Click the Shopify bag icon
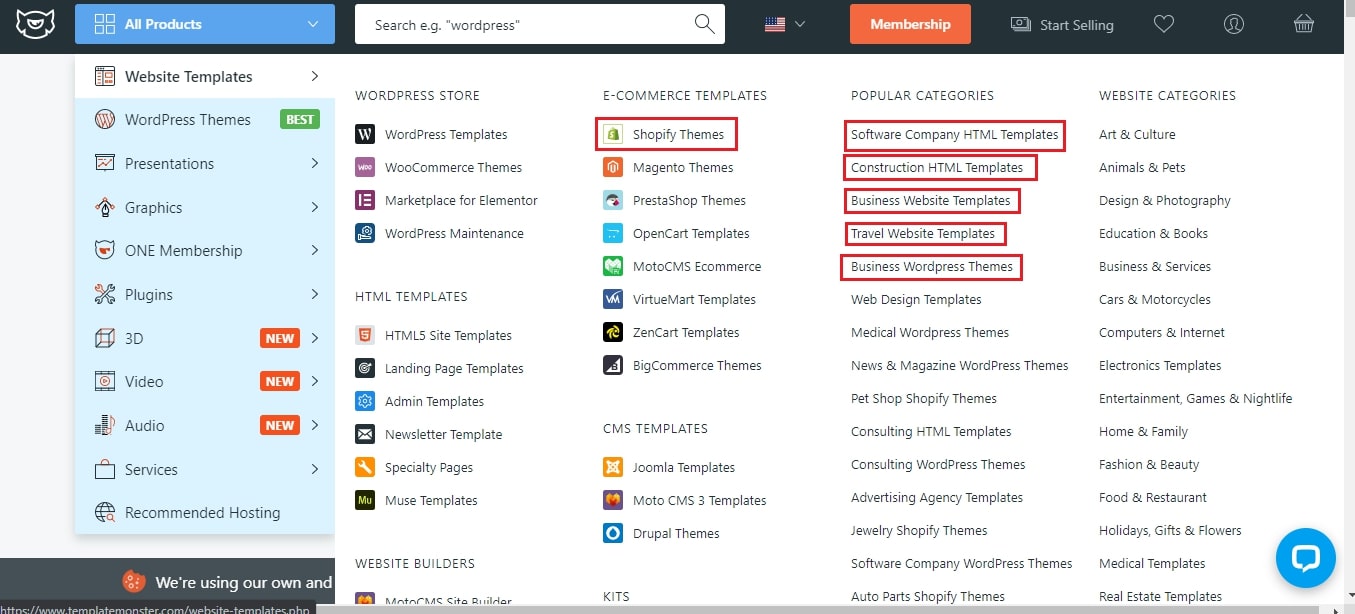The height and width of the screenshot is (614, 1355). [613, 134]
